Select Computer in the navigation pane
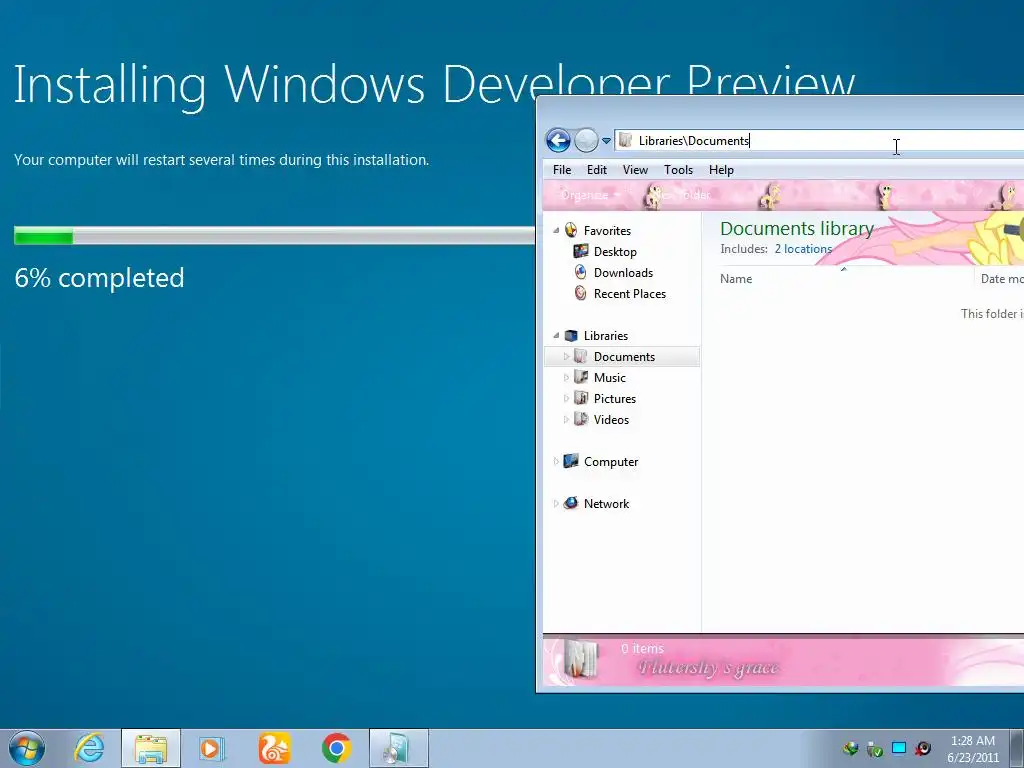The height and width of the screenshot is (768, 1024). [x=611, y=462]
